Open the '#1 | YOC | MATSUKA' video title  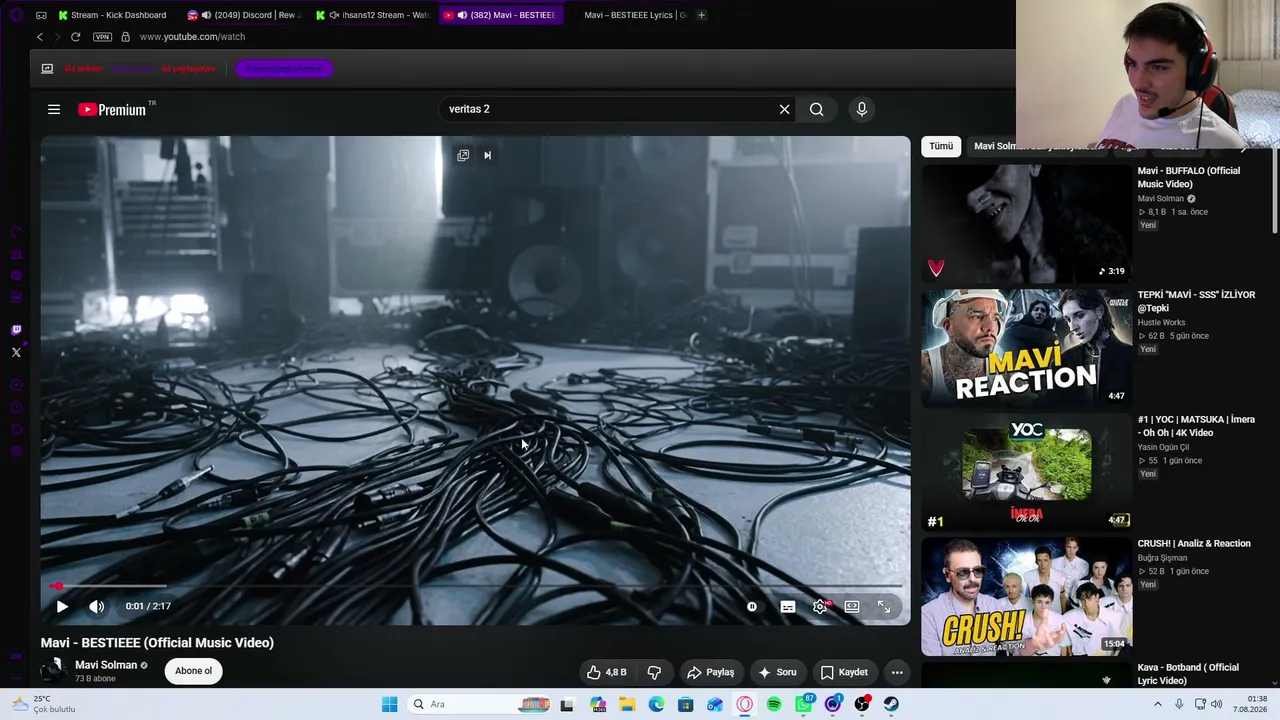click(x=1196, y=426)
